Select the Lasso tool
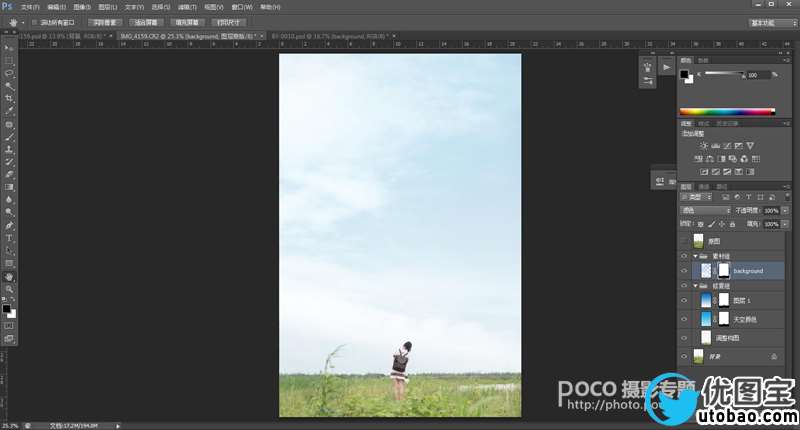 [x=9, y=73]
